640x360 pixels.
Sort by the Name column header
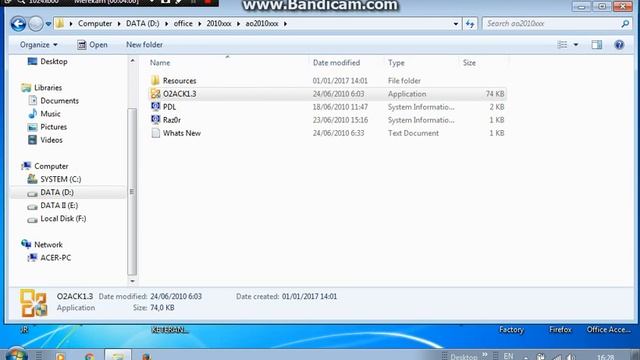coord(160,63)
